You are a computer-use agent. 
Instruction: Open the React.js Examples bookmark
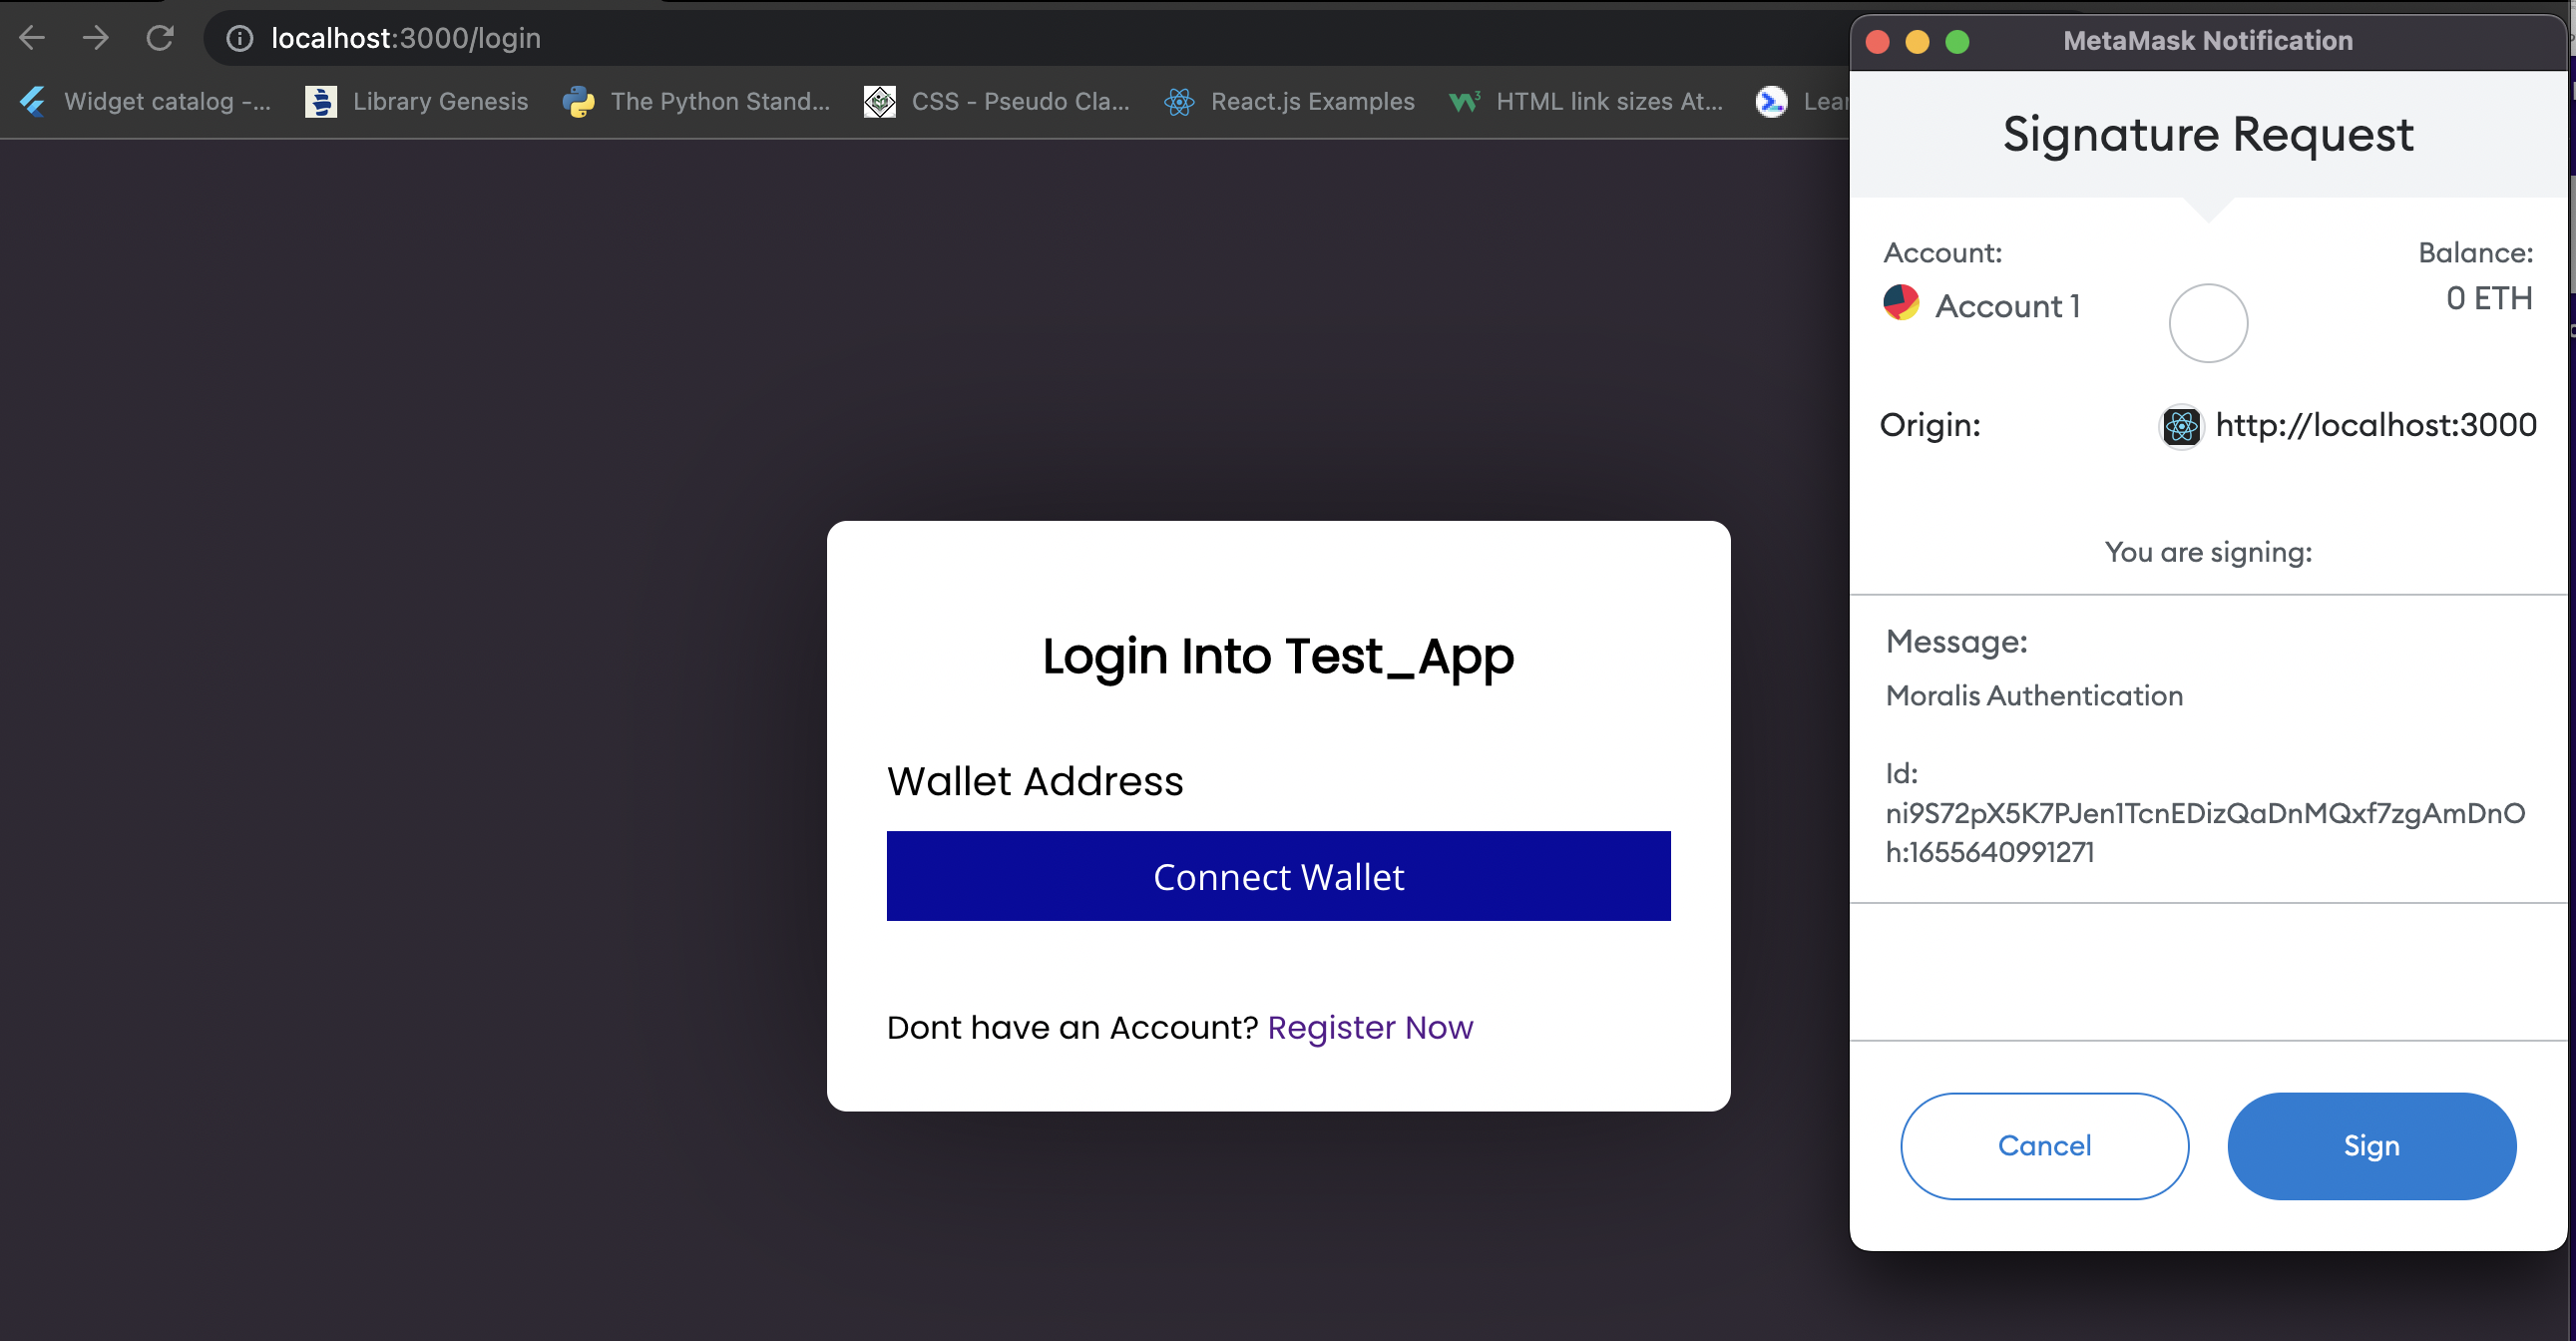point(1290,101)
